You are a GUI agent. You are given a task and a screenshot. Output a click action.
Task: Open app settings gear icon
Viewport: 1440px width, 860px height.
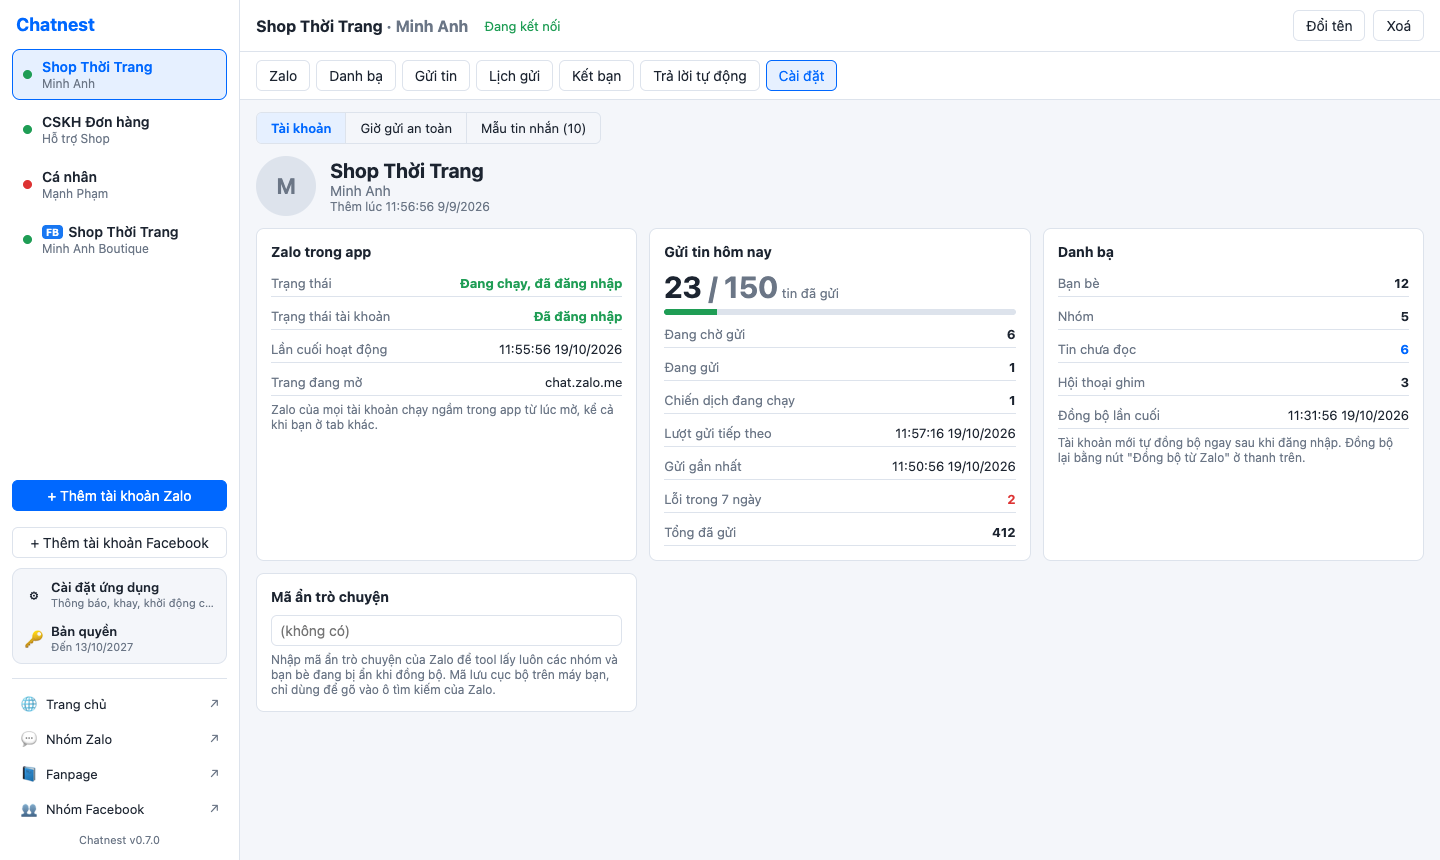34,595
